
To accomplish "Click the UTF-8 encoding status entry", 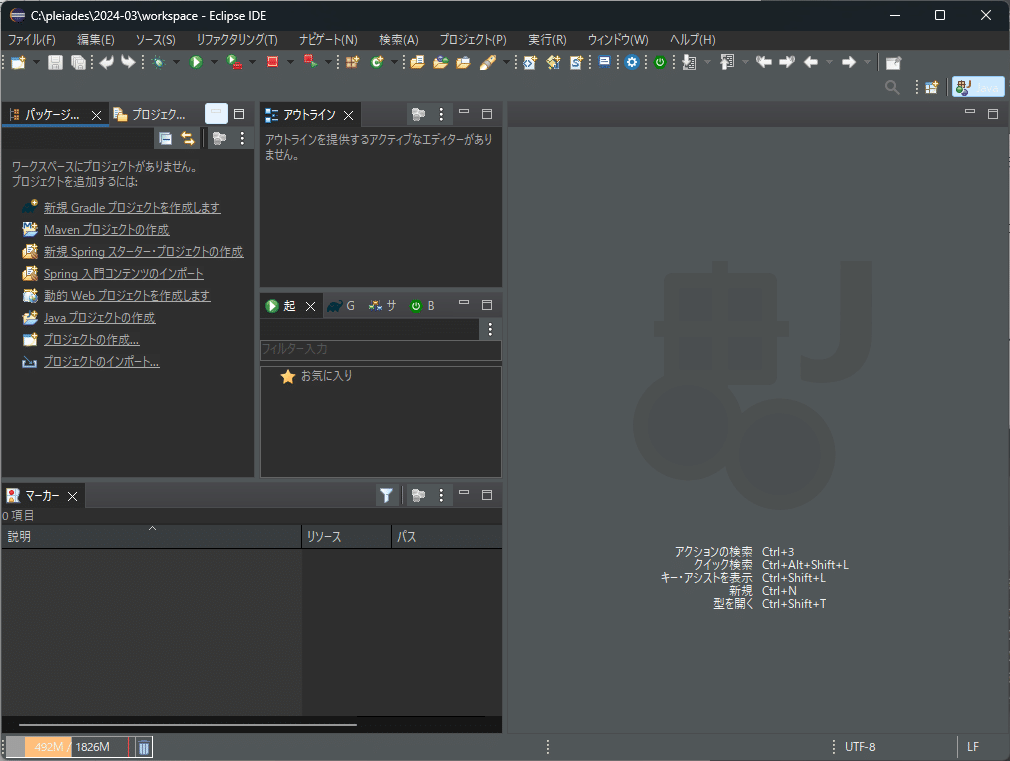I will (860, 747).
